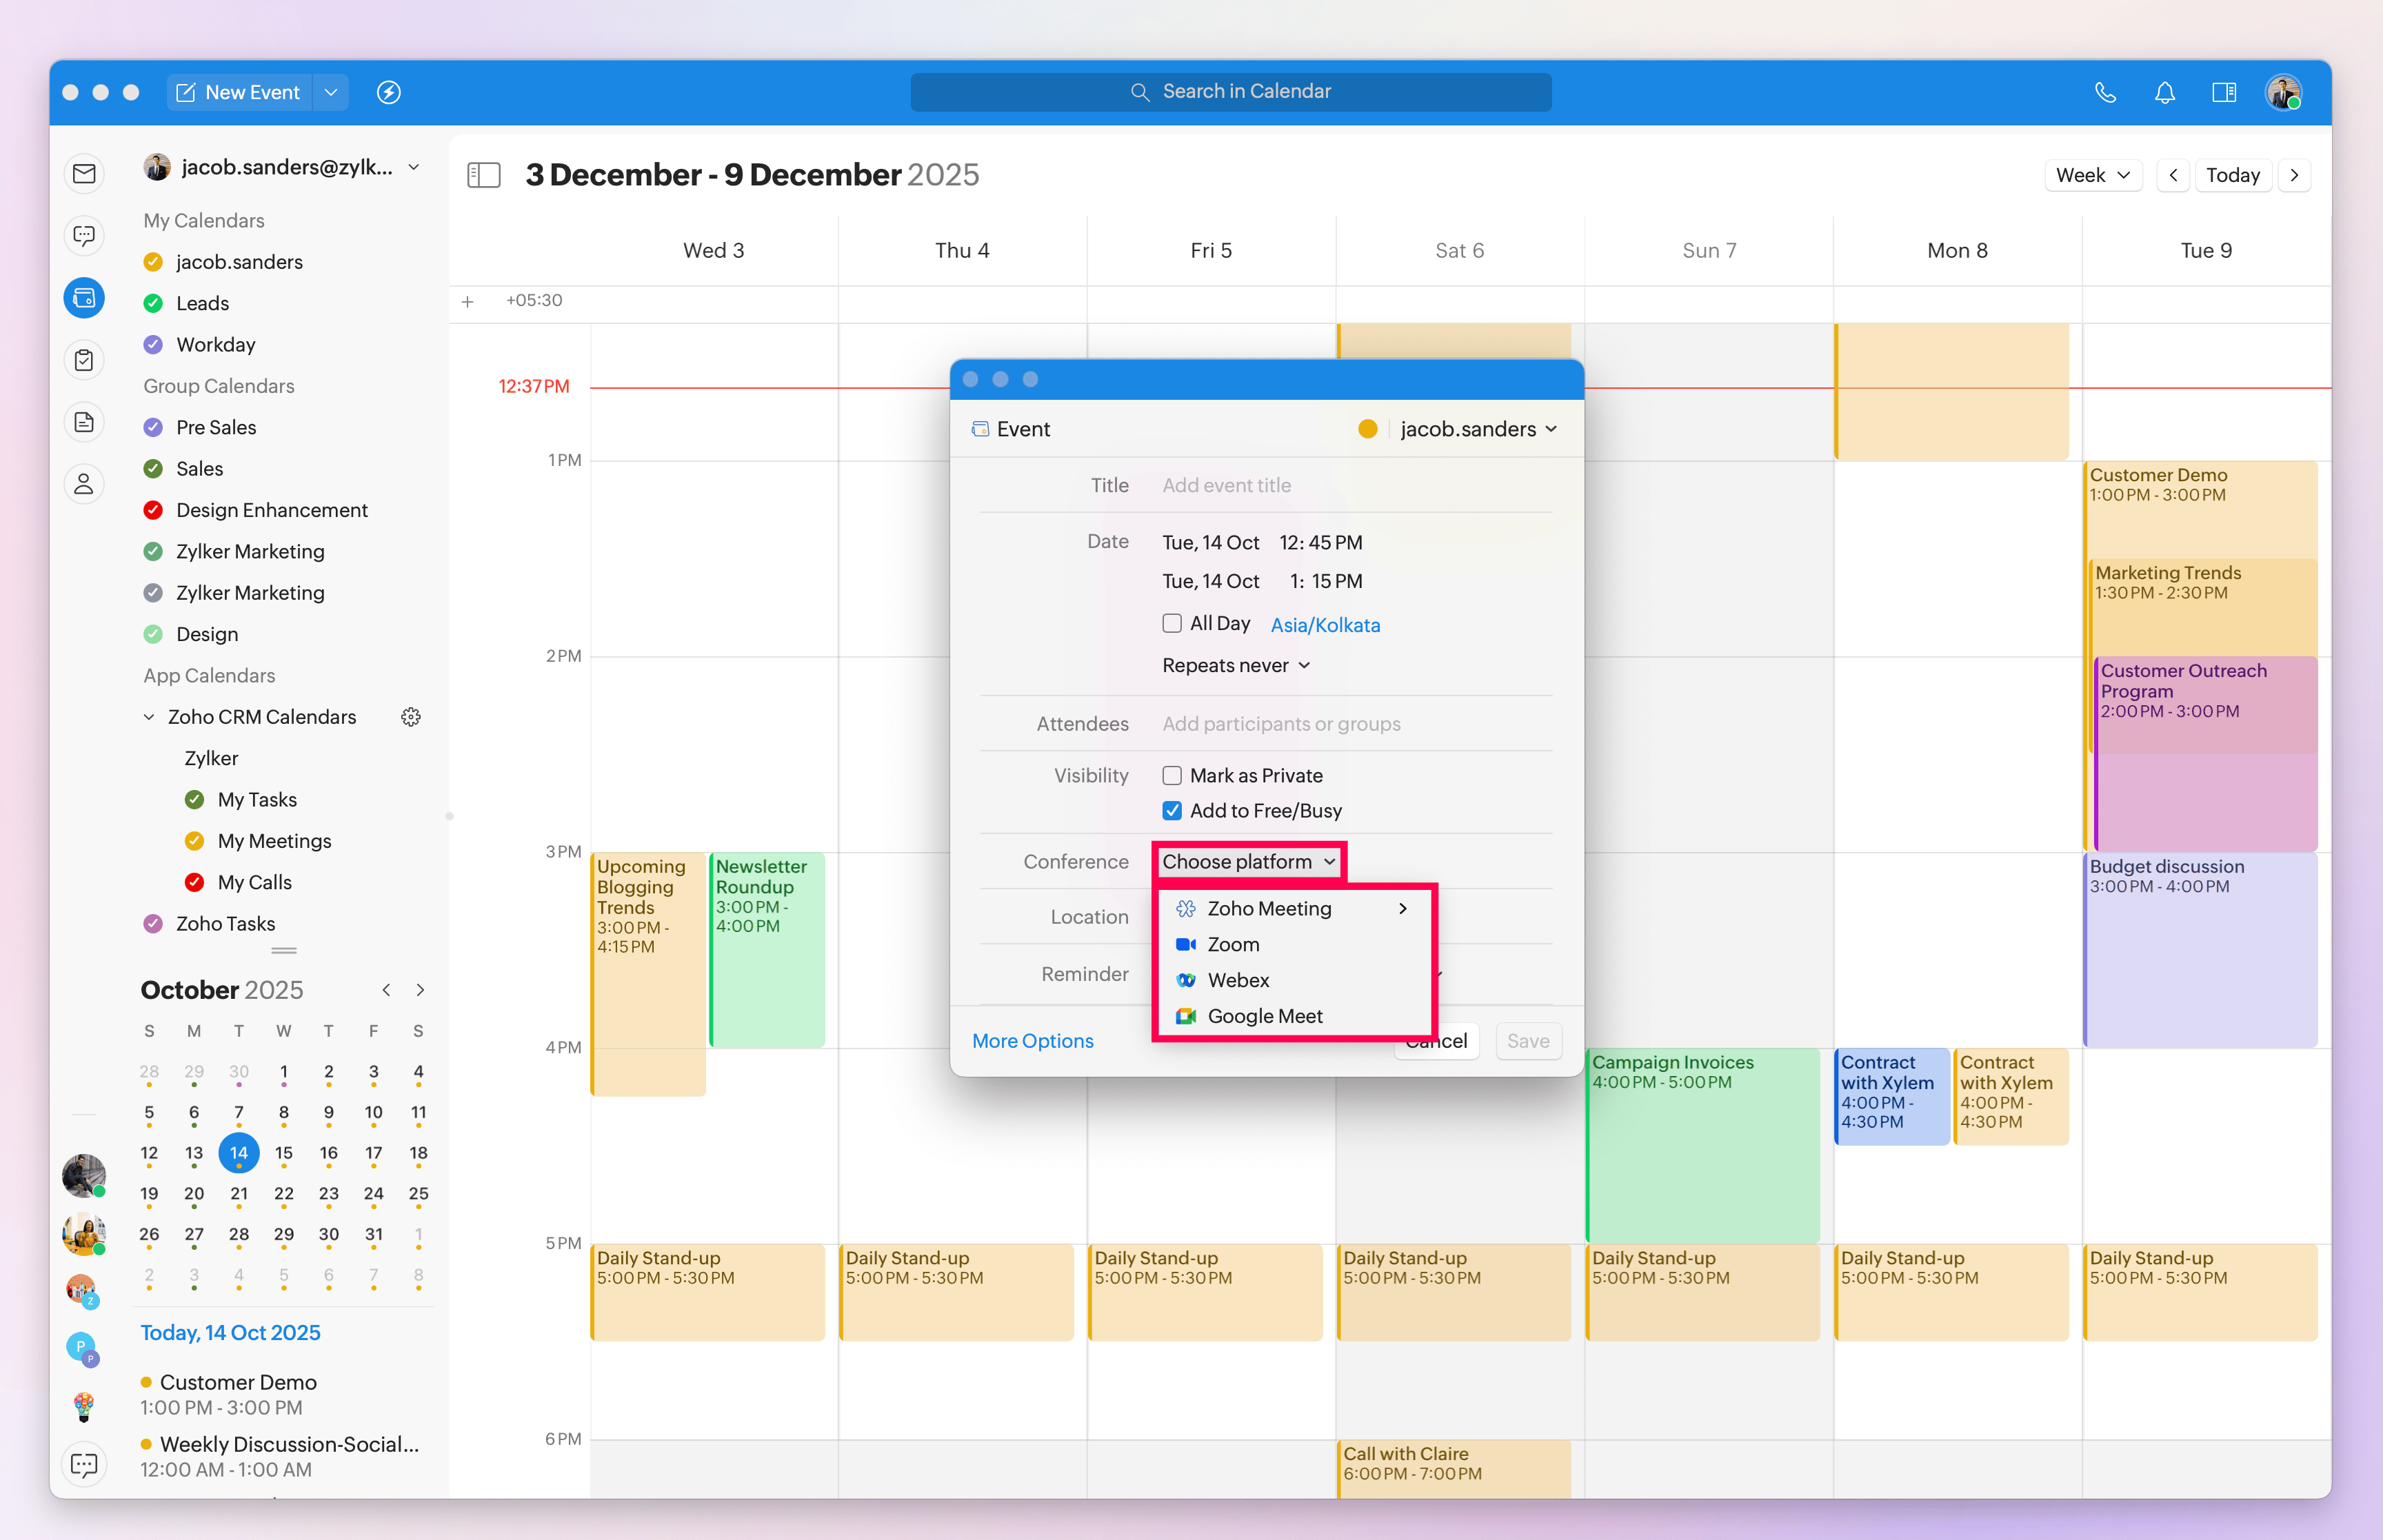2383x1540 pixels.
Task: Open the Contacts icon in left sidebar
Action: click(x=84, y=484)
